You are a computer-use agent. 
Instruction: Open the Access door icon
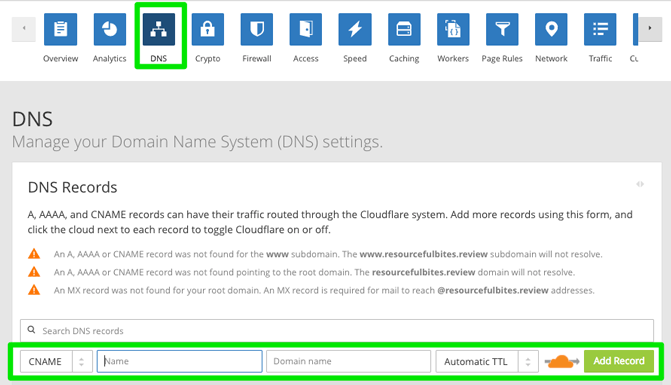[x=306, y=29]
